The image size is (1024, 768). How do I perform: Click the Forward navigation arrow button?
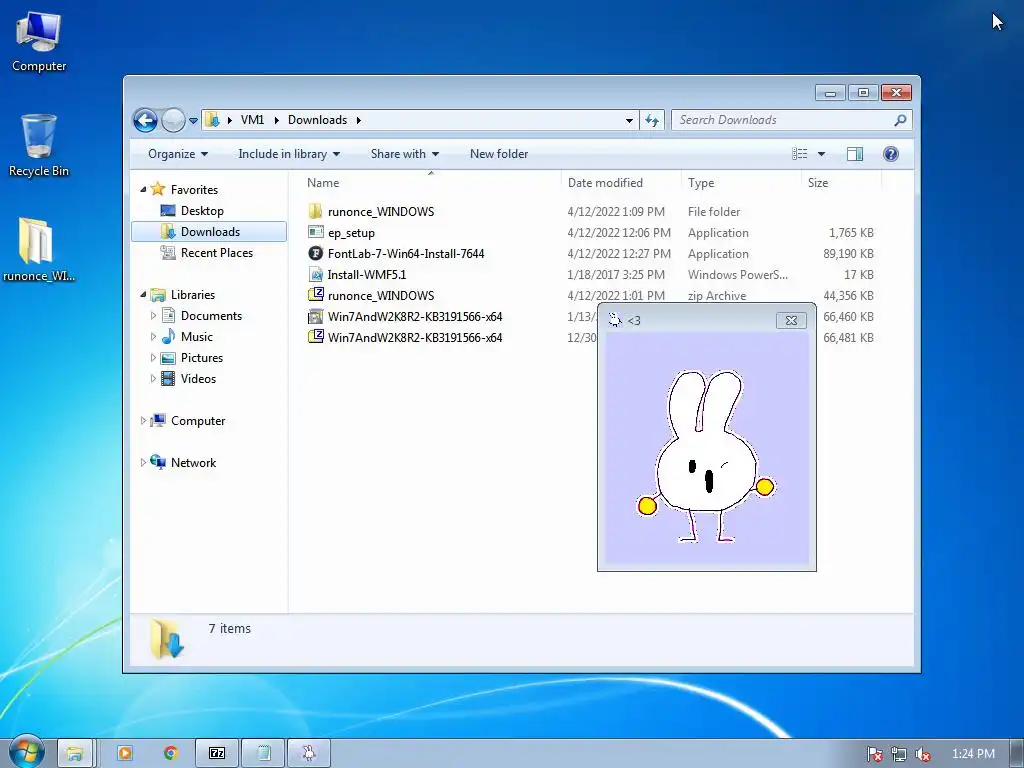[x=173, y=120]
